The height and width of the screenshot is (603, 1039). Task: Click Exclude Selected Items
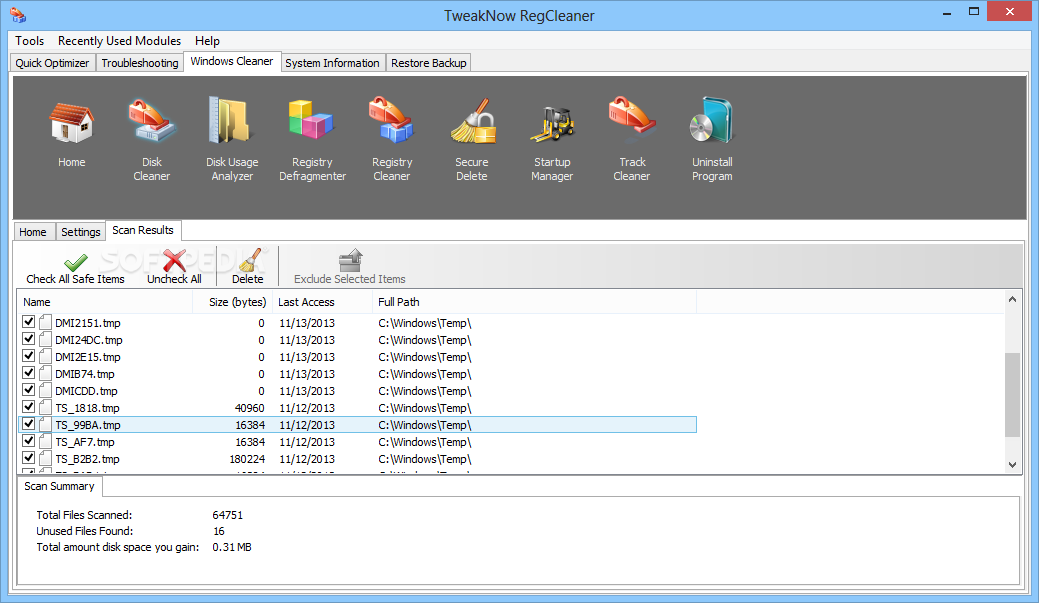pos(350,268)
